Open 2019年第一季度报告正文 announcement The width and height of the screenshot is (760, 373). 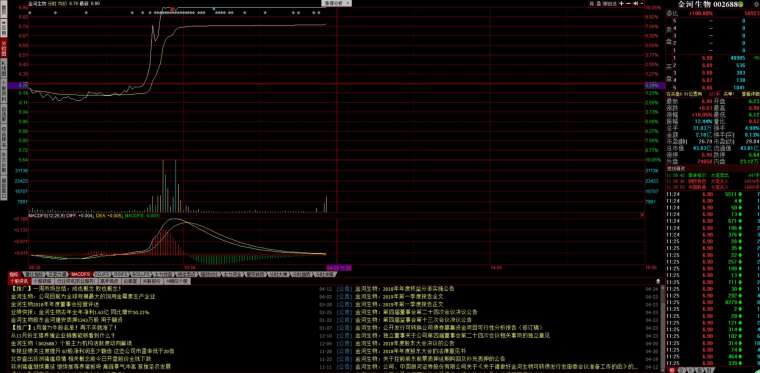click(x=400, y=304)
